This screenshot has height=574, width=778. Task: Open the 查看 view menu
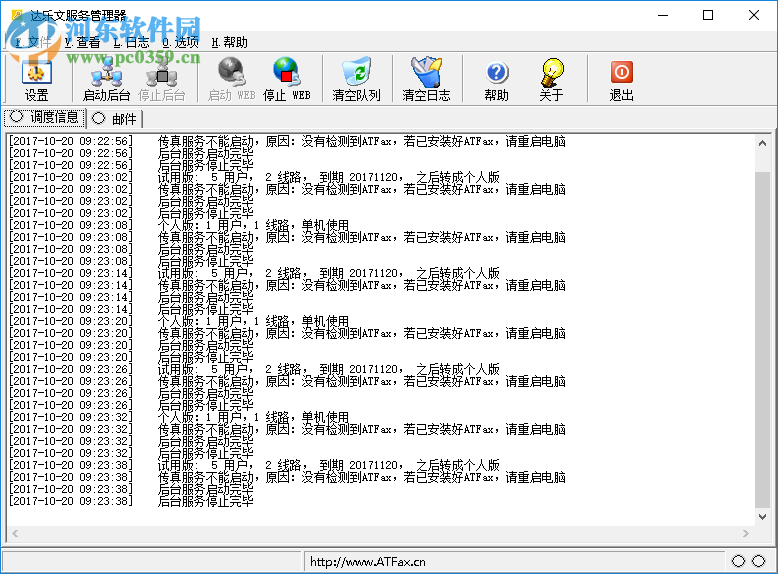[82, 42]
